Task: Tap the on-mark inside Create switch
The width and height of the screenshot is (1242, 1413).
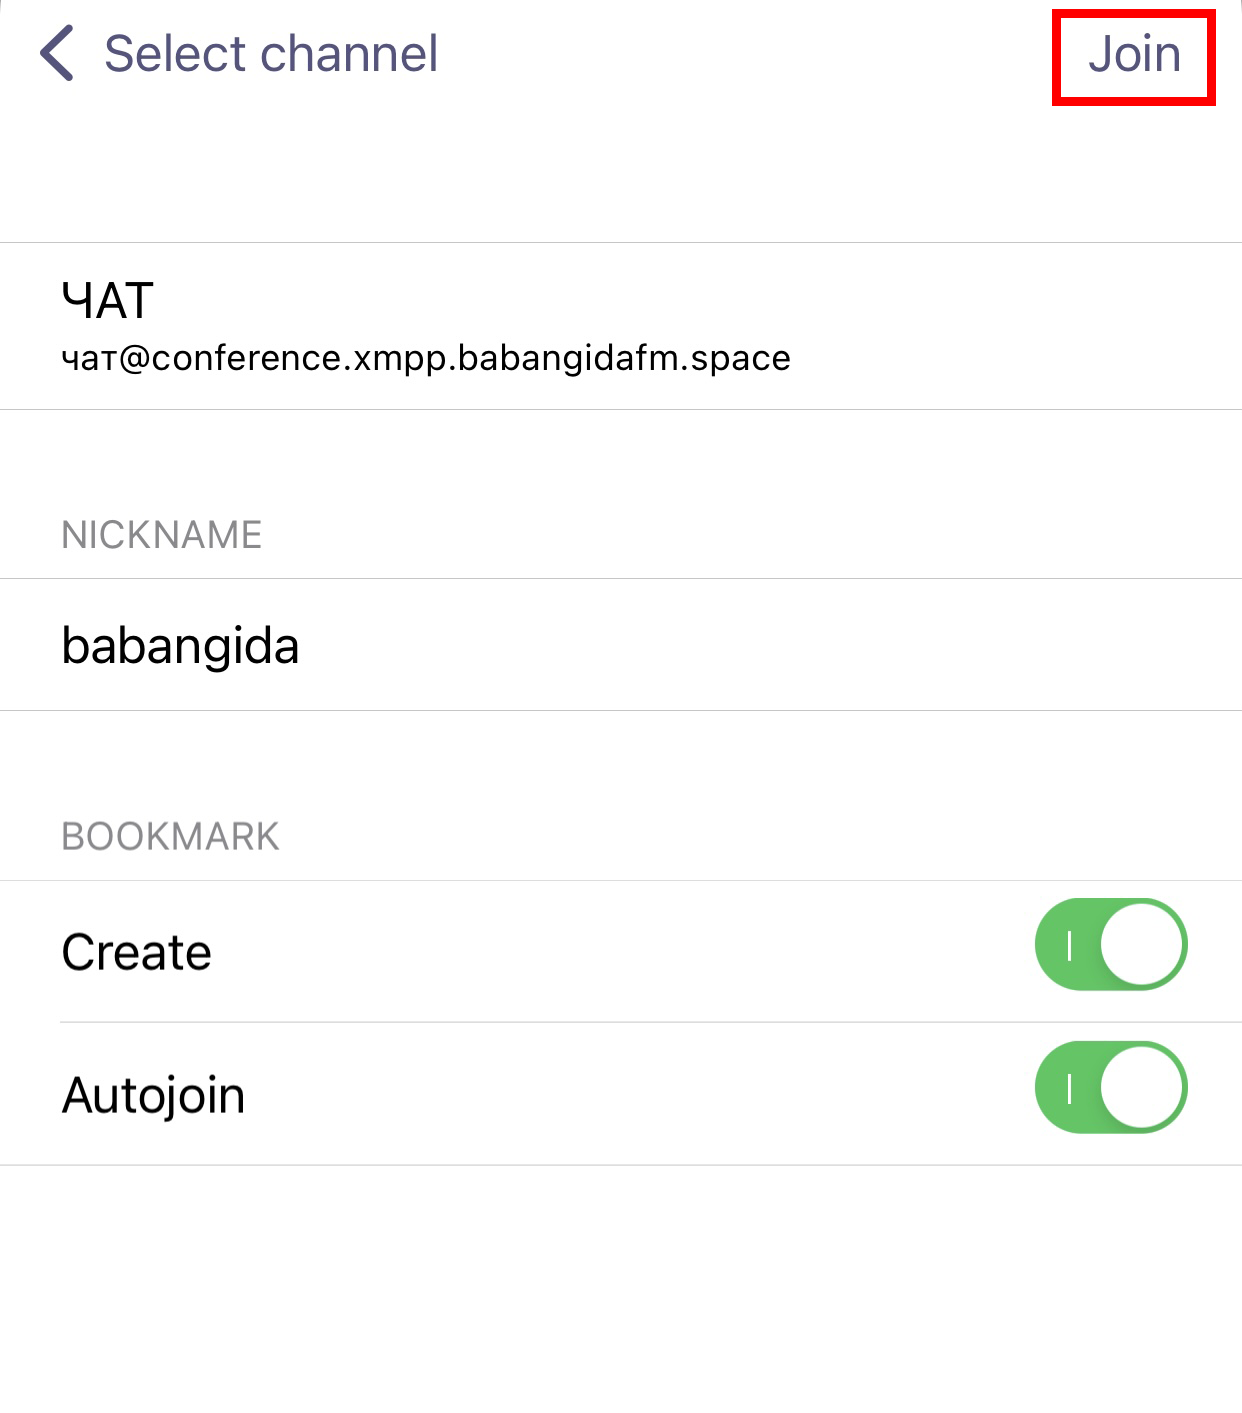Action: tap(1070, 945)
